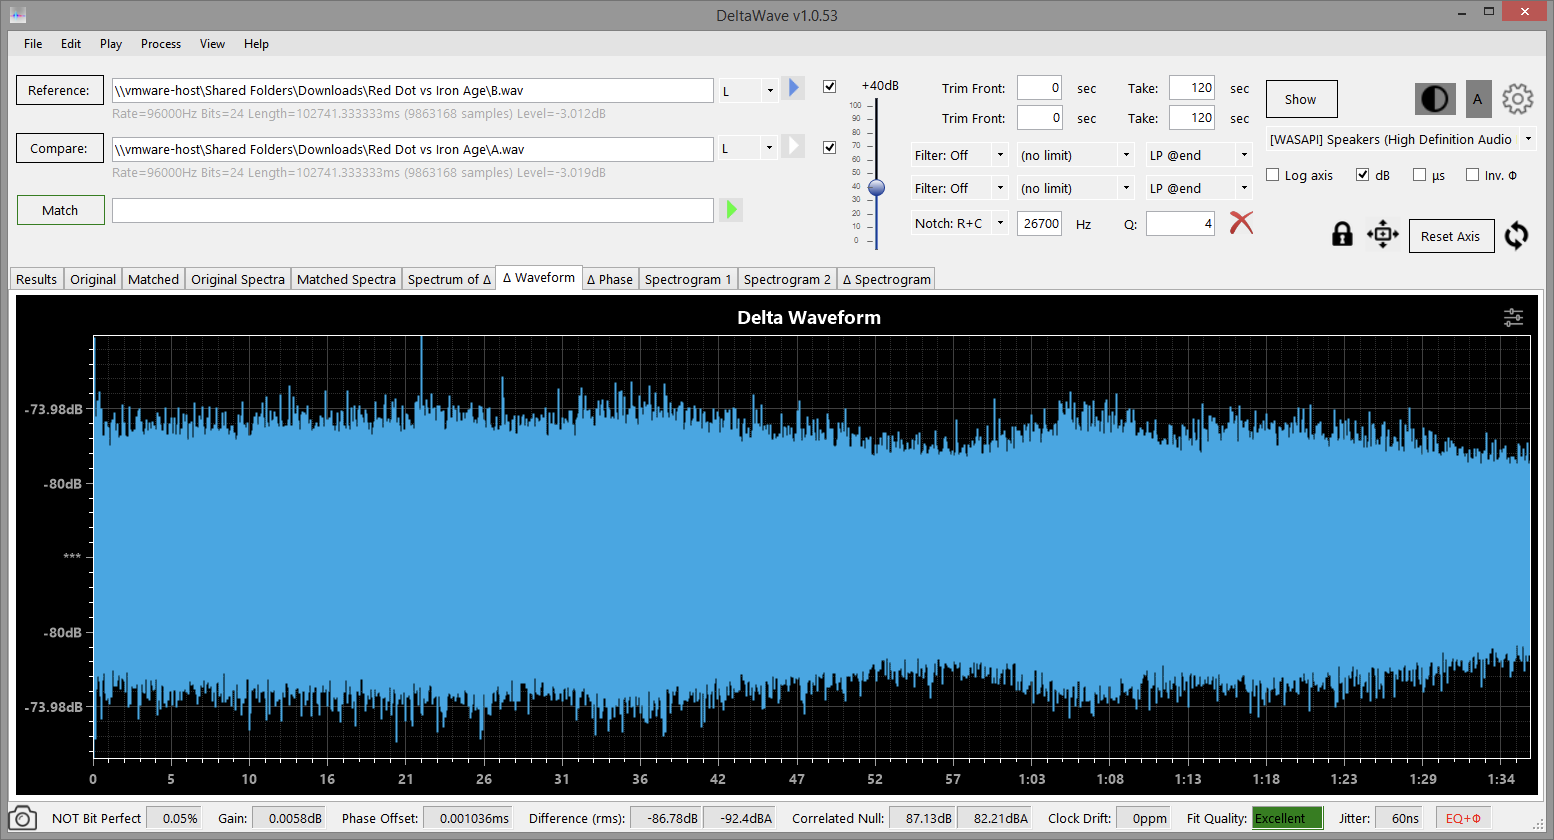Open the View menu
Screen dimensions: 1554x840
tap(212, 44)
